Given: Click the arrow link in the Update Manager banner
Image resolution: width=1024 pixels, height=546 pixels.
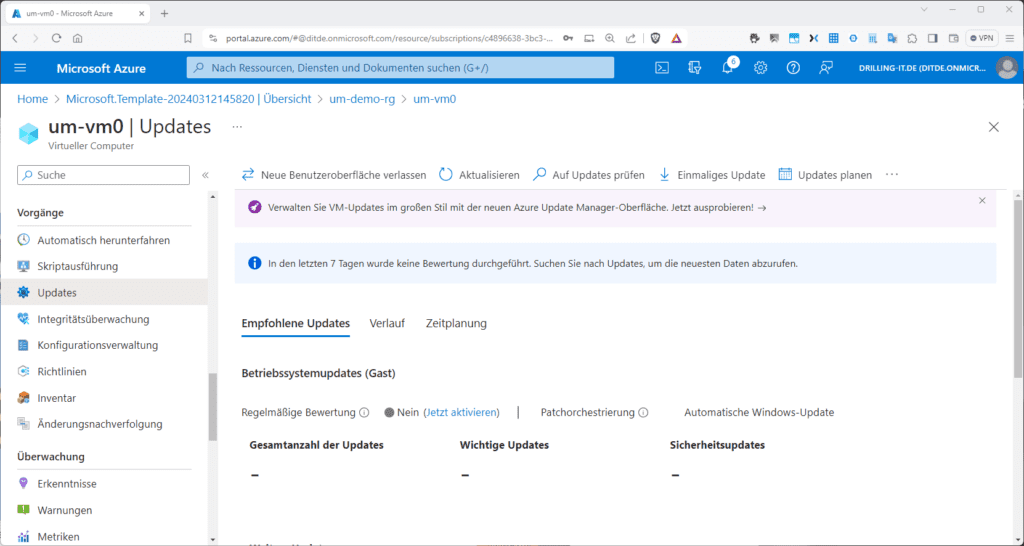Looking at the screenshot, I should tap(761, 208).
